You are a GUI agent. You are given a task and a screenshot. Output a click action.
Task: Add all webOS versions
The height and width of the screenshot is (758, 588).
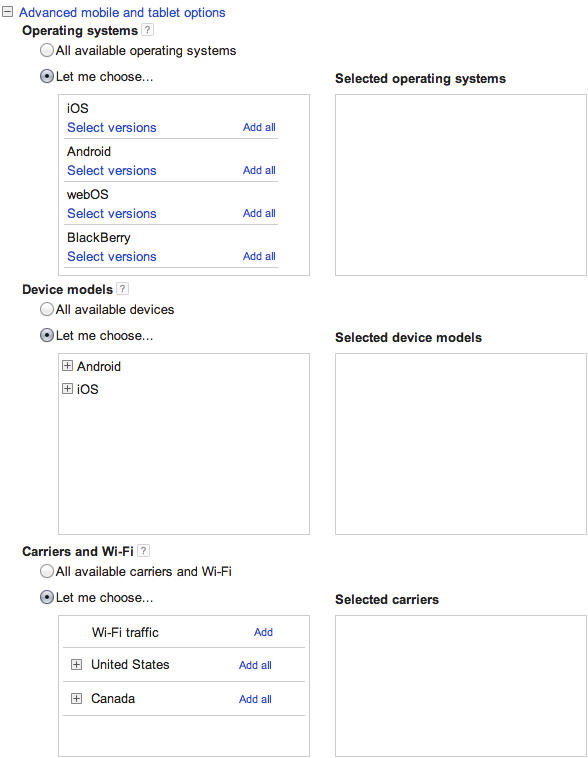pyautogui.click(x=259, y=213)
